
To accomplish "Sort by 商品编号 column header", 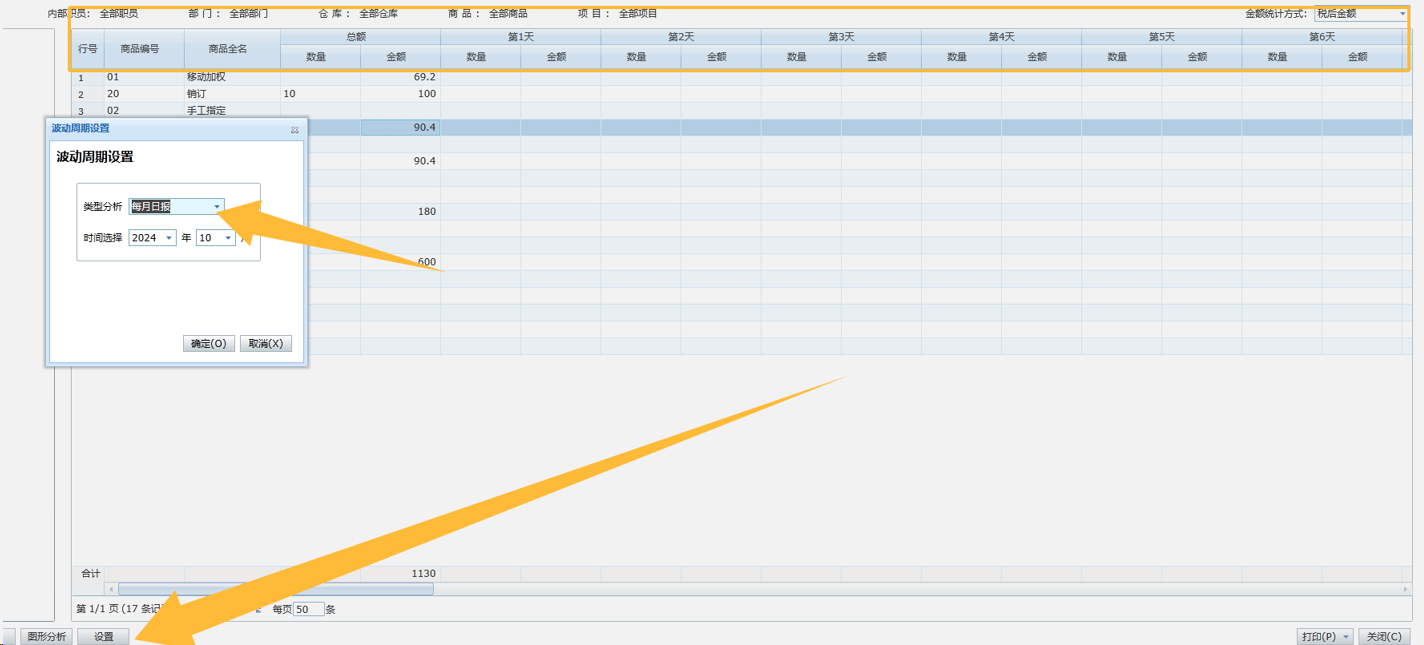I will (139, 49).
